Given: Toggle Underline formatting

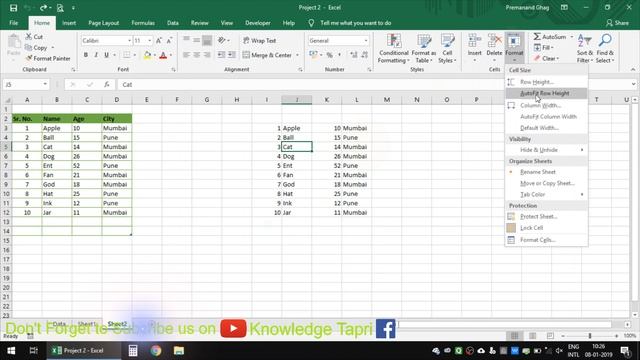Looking at the screenshot, I should click(107, 55).
